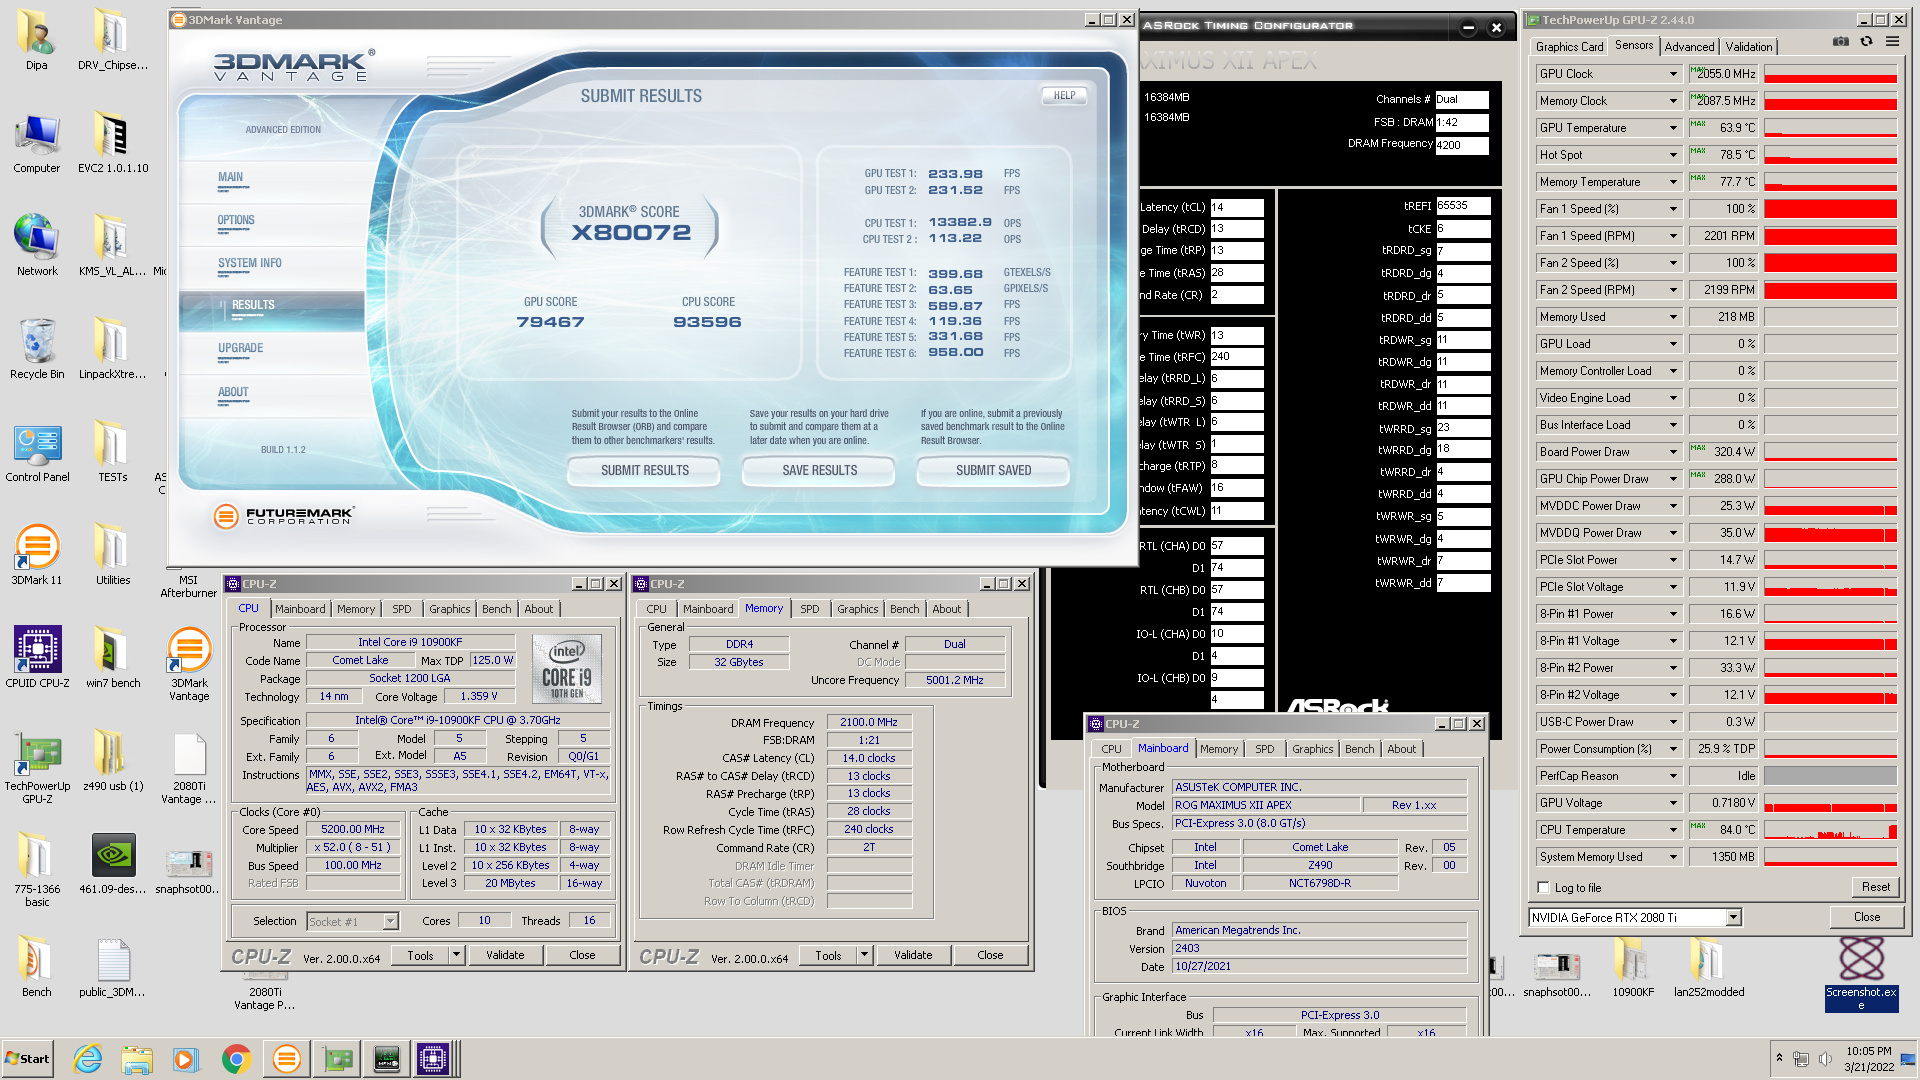Click the CPU Temperature sensor graph at bottom
The image size is (1920, 1080).
[x=1830, y=830]
